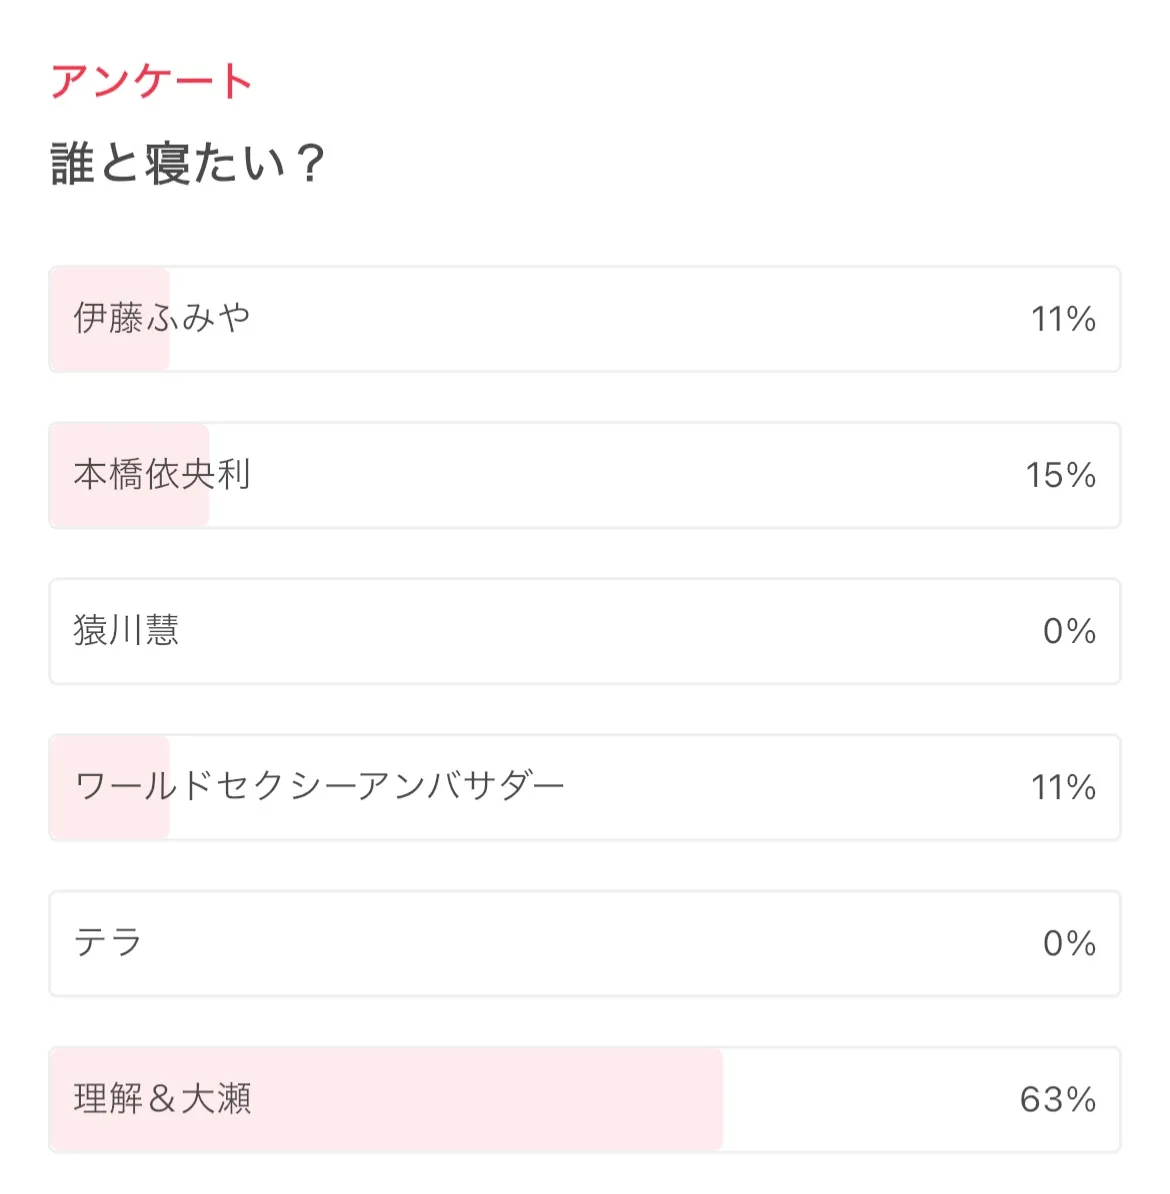
Task: Click the アンケート heading
Action: tap(151, 81)
